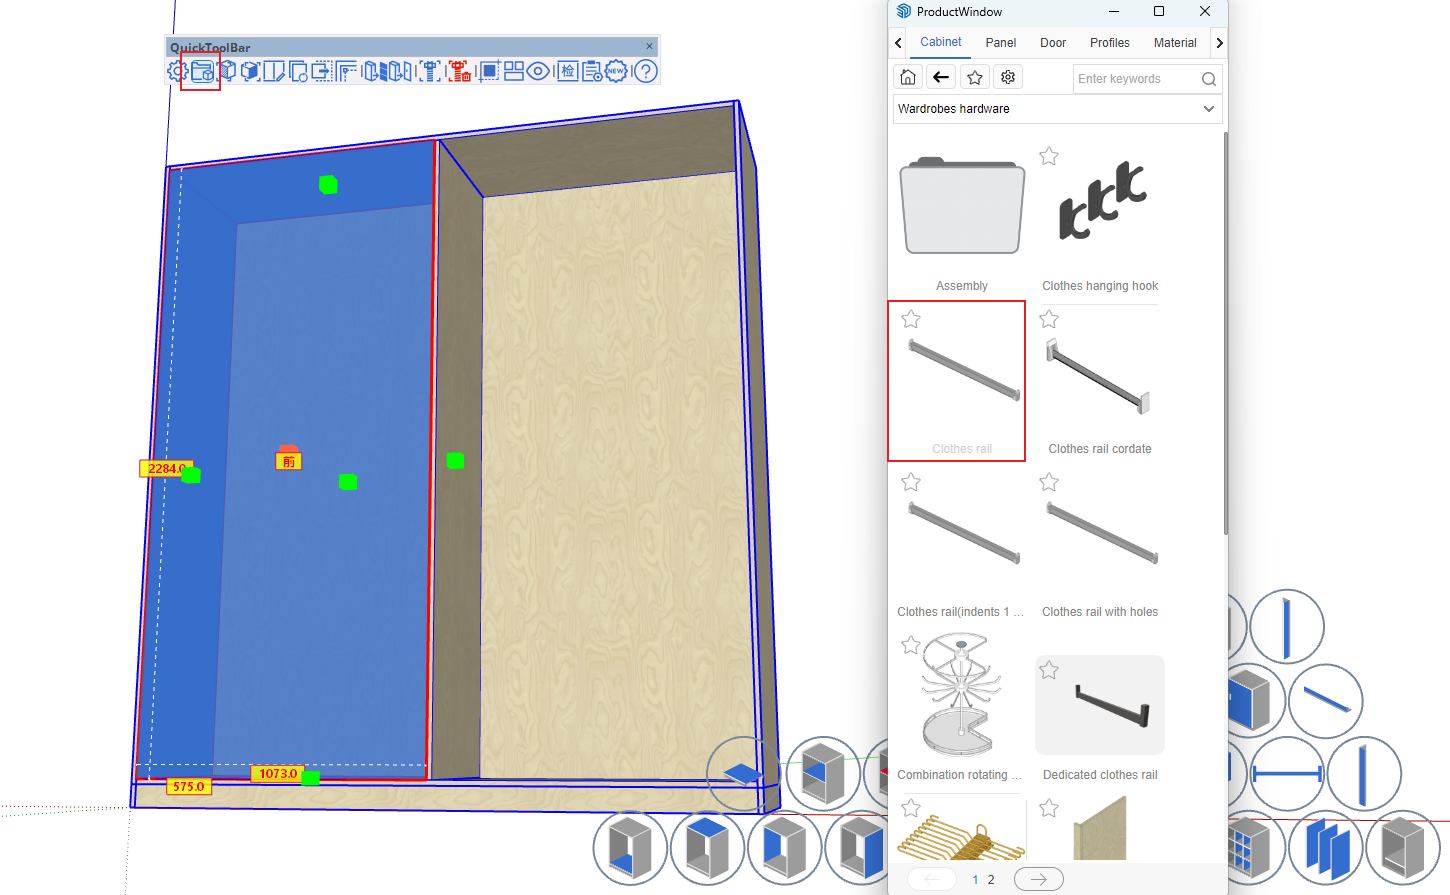Screen dimensions: 1450x895
Task: Go to next page with arrow button
Action: [1038, 879]
